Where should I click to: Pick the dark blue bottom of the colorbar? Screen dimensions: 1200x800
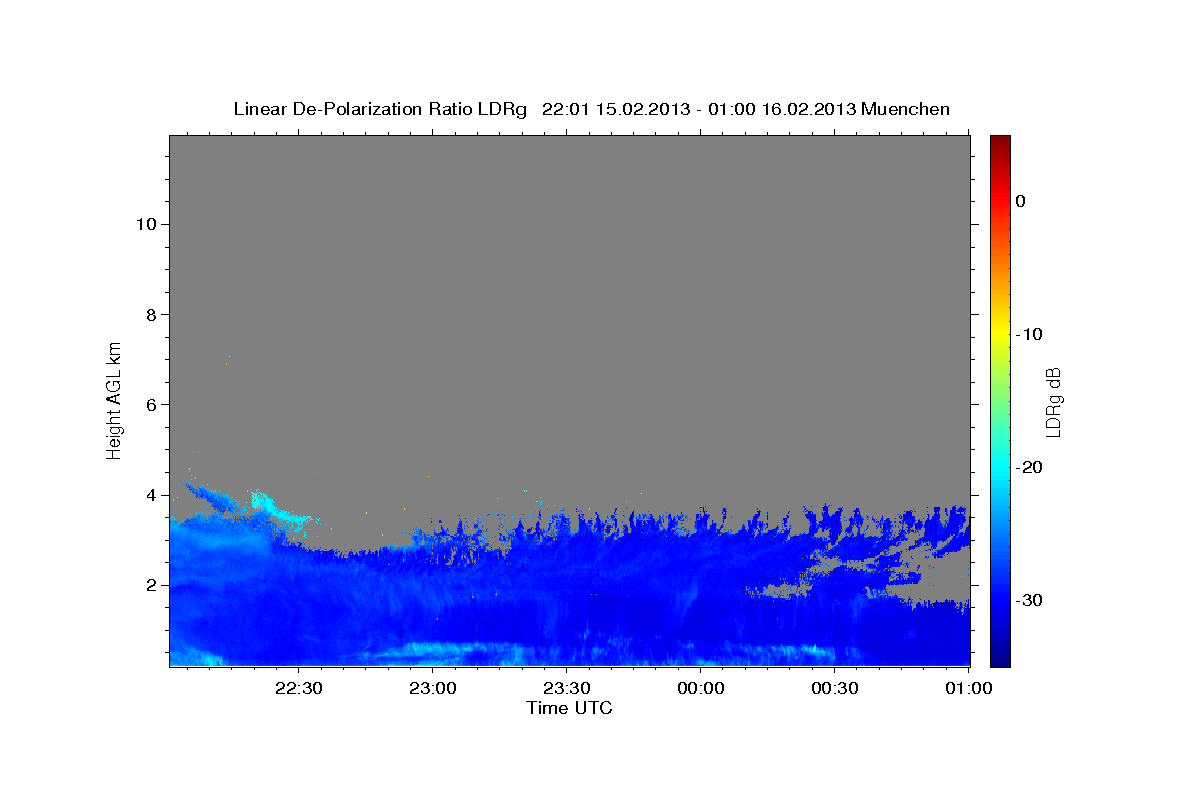pyautogui.click(x=1000, y=659)
